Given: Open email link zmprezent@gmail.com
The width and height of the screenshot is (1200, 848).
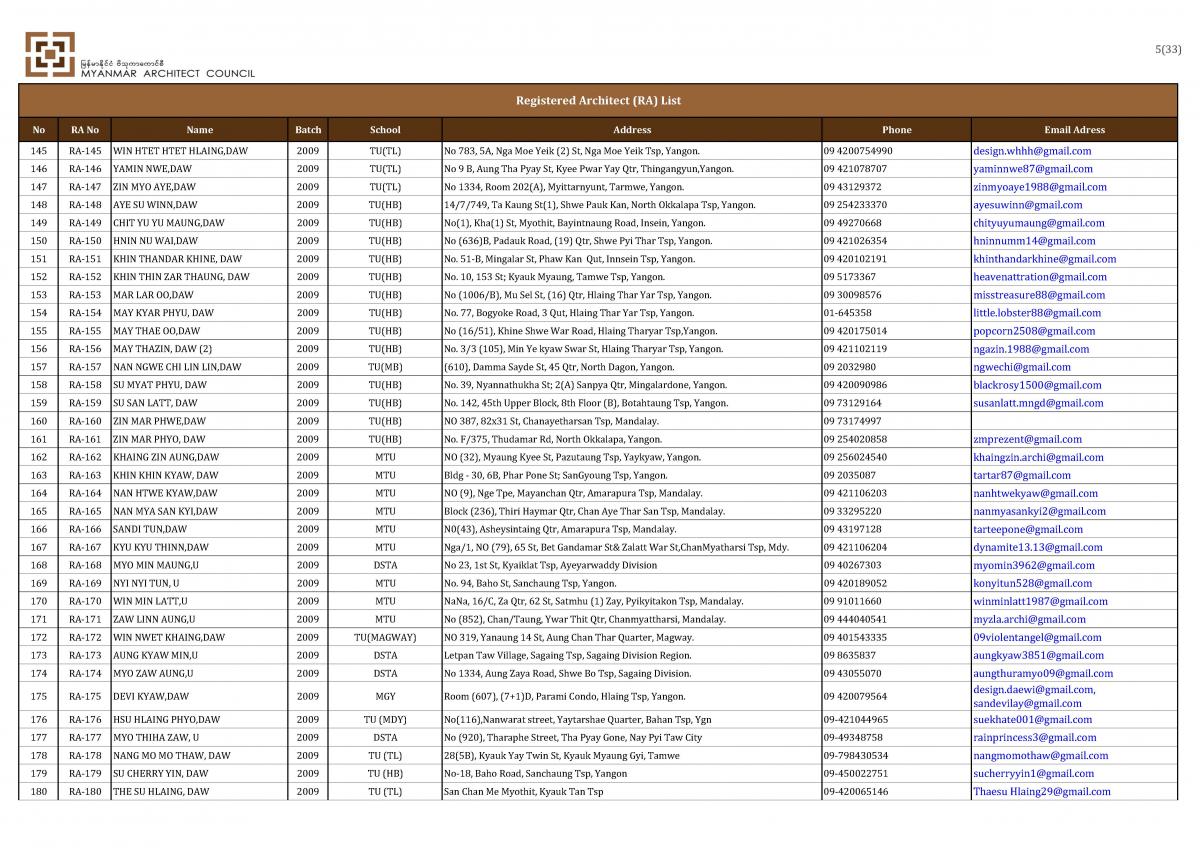Looking at the screenshot, I should point(1027,439).
